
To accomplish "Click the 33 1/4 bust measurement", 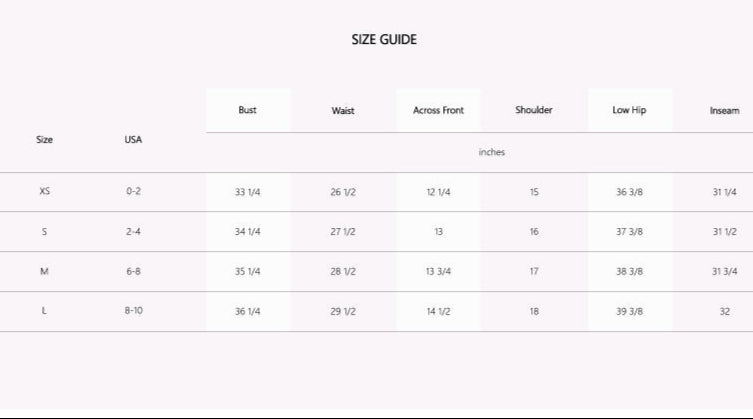I will pos(247,192).
